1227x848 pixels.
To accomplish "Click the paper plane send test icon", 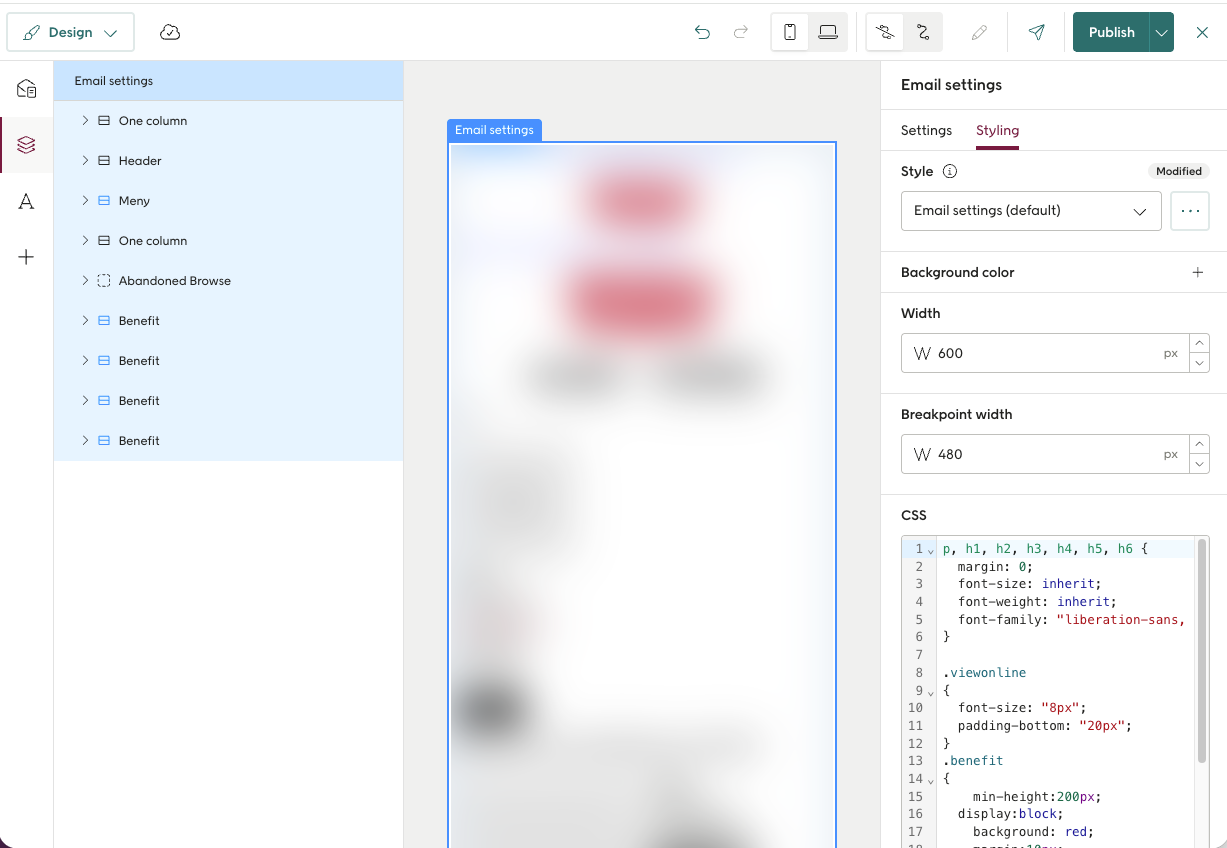I will (1036, 32).
